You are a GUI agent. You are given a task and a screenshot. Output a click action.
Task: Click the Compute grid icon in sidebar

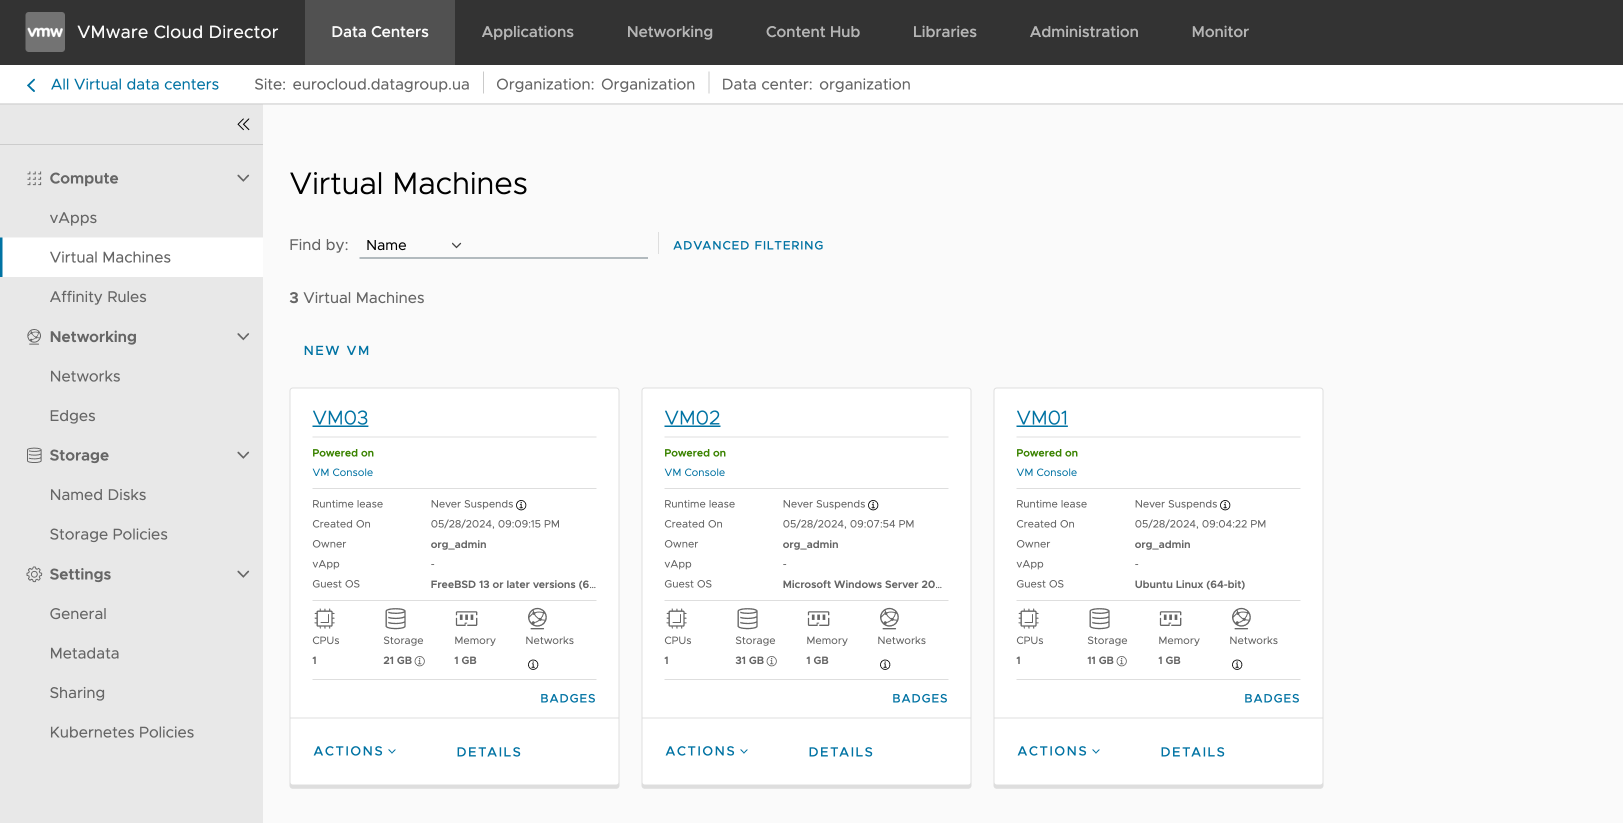pyautogui.click(x=34, y=178)
